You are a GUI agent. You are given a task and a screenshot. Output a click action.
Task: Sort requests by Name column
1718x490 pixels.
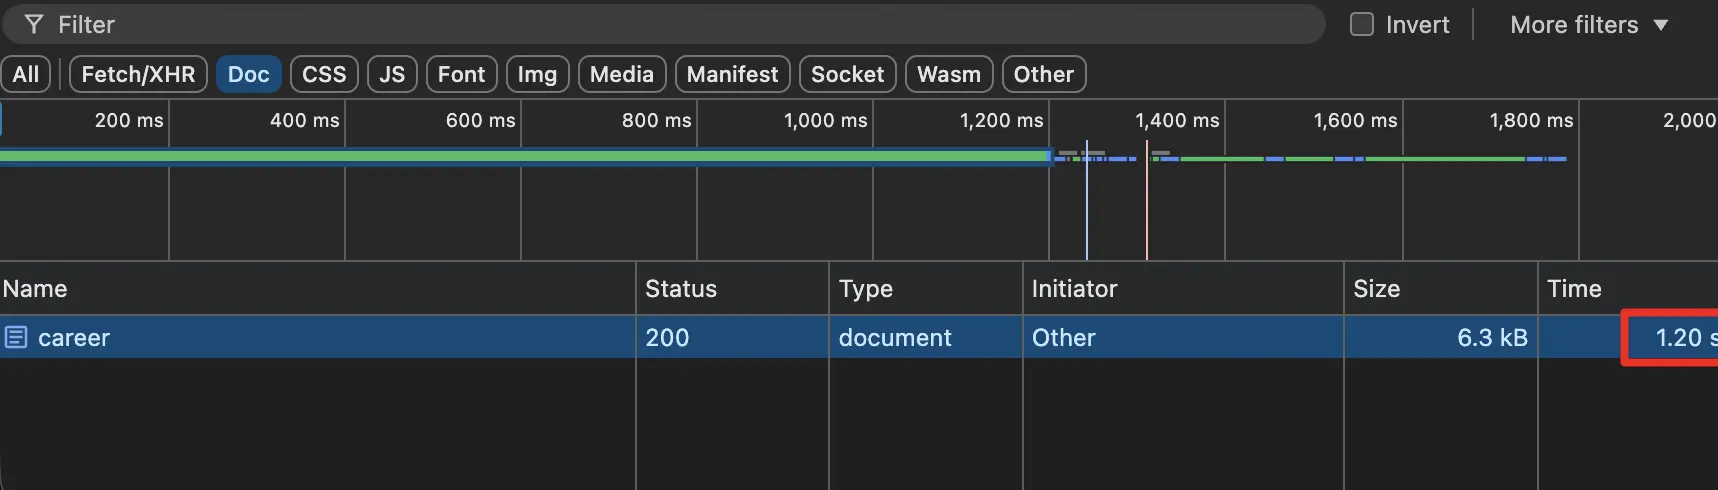35,289
